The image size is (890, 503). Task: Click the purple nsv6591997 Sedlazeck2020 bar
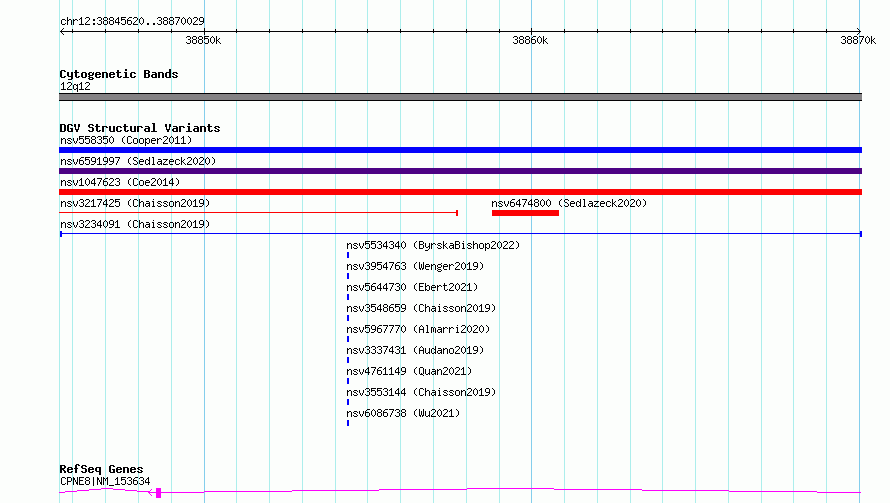[460, 171]
